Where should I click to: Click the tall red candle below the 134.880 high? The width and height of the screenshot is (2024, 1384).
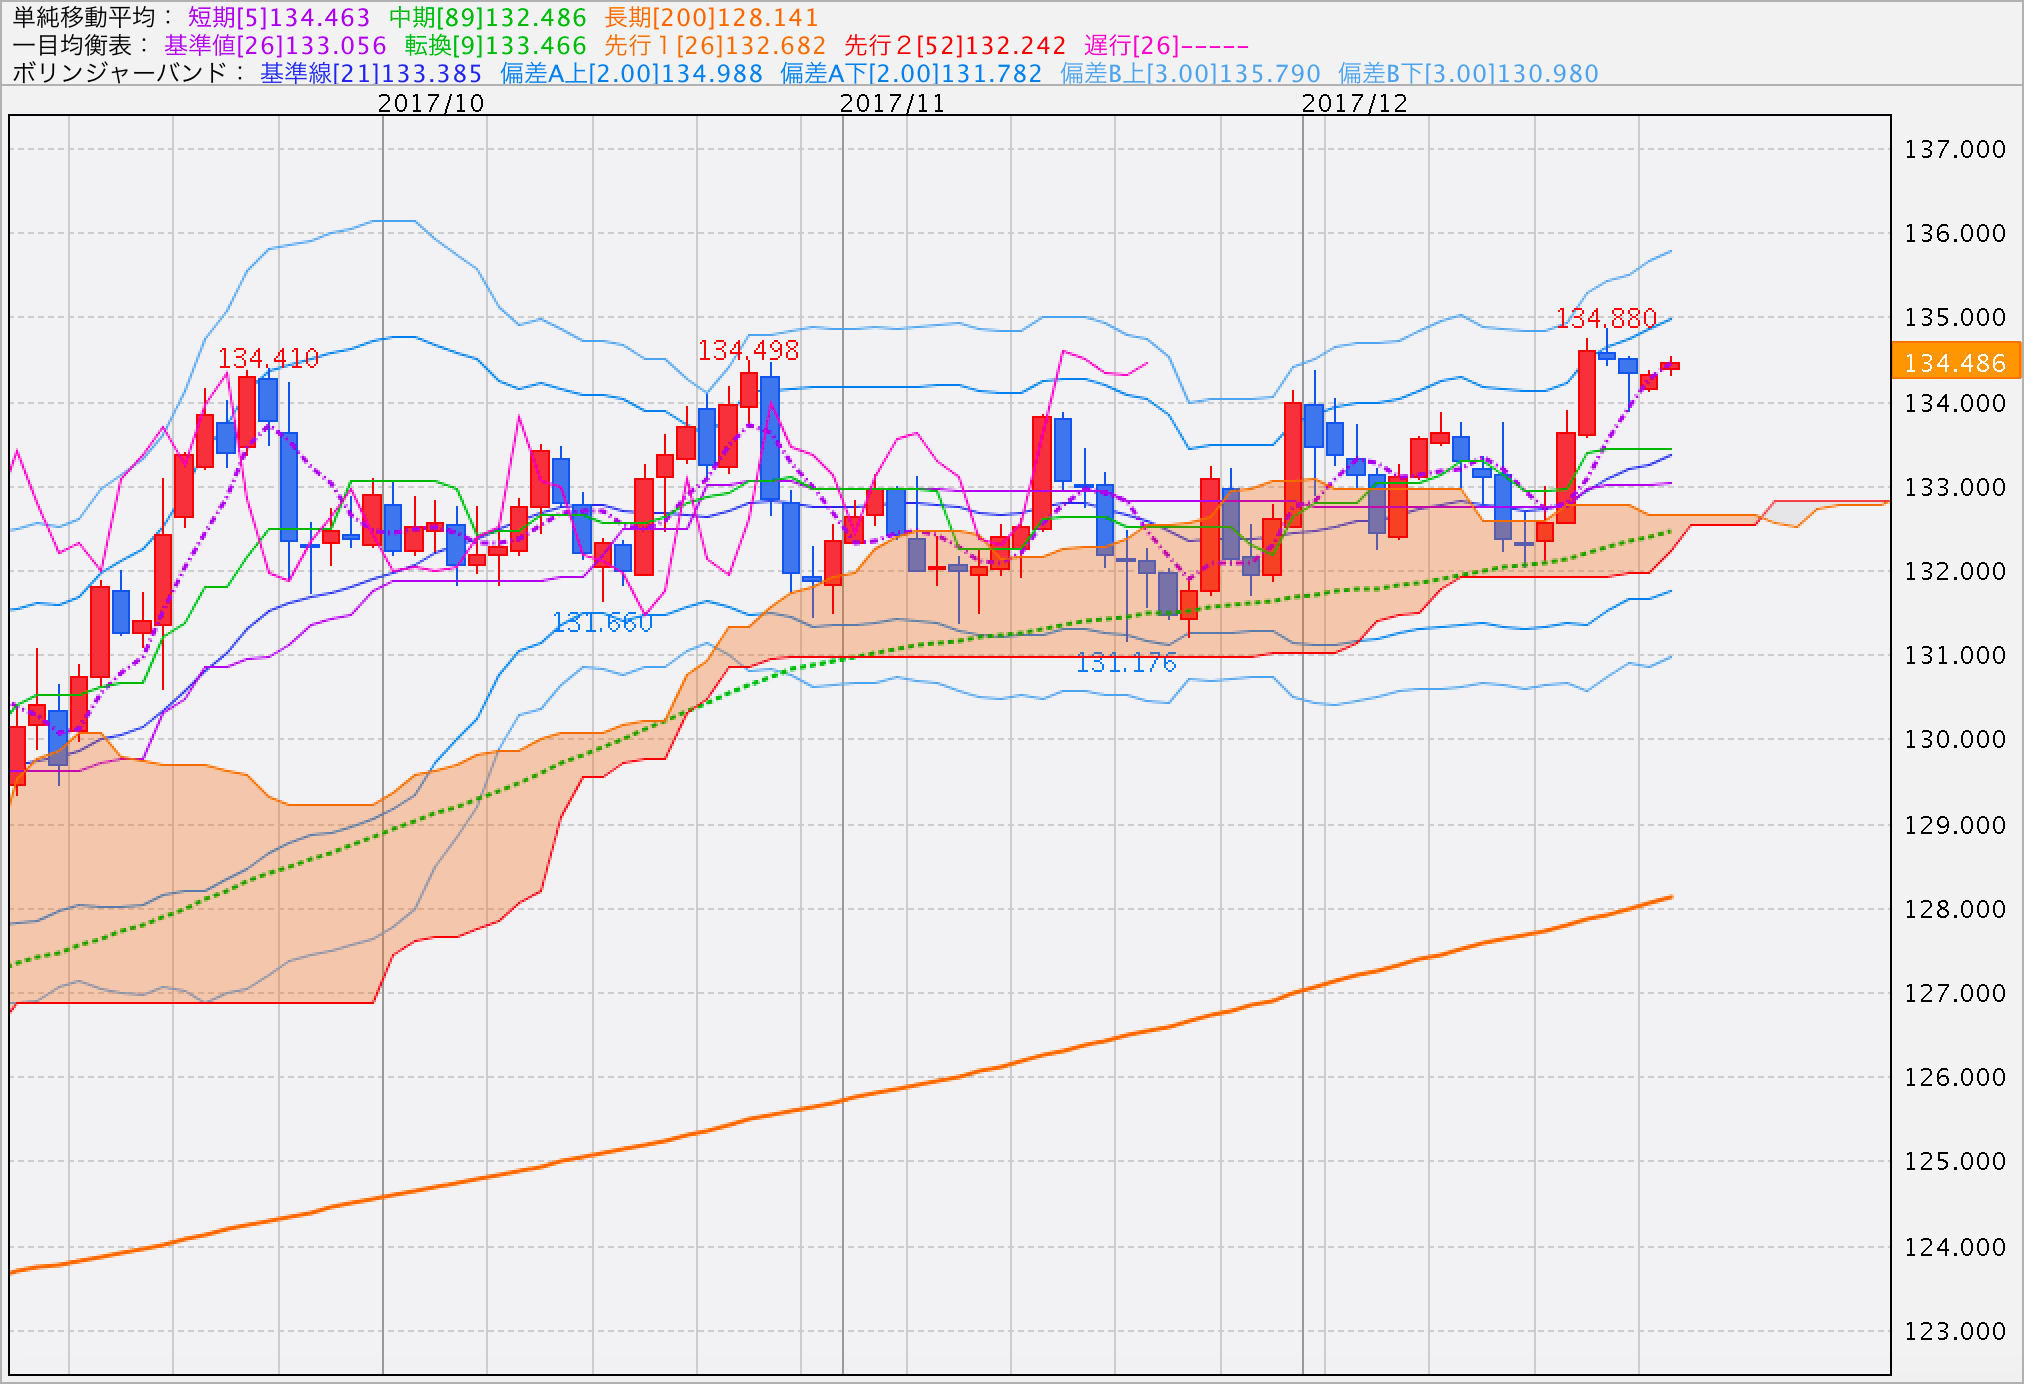point(1587,393)
